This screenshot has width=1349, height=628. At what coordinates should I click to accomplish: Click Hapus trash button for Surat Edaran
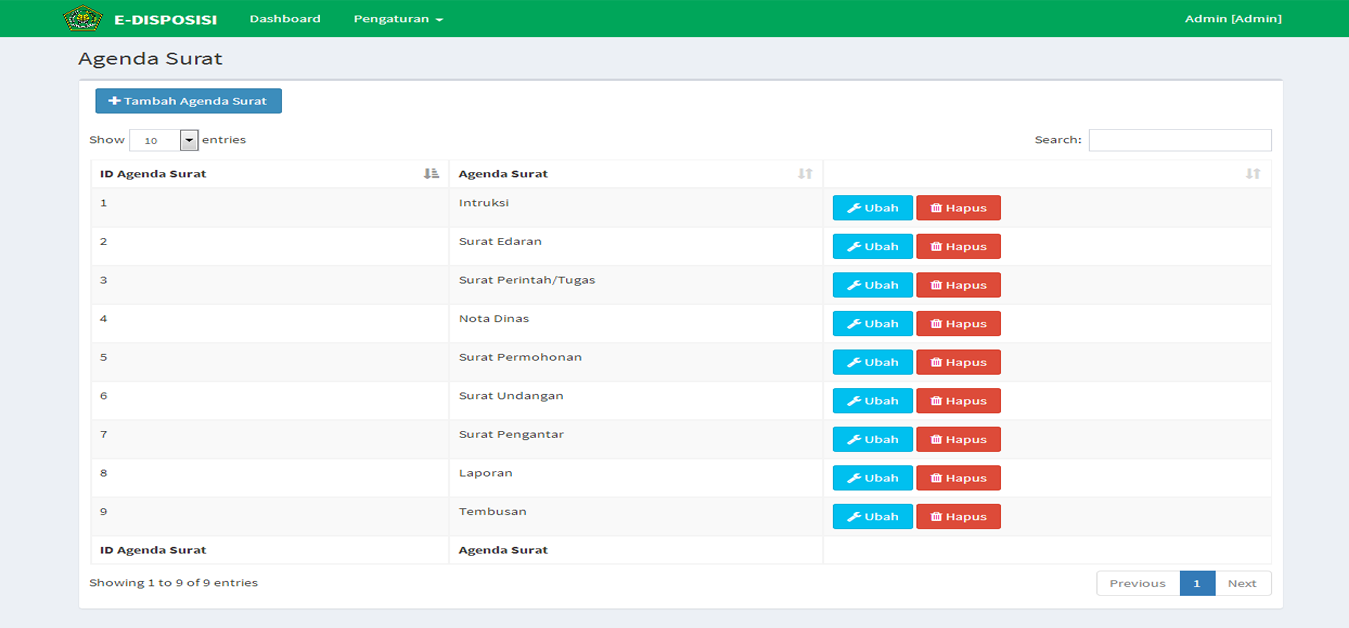[958, 247]
